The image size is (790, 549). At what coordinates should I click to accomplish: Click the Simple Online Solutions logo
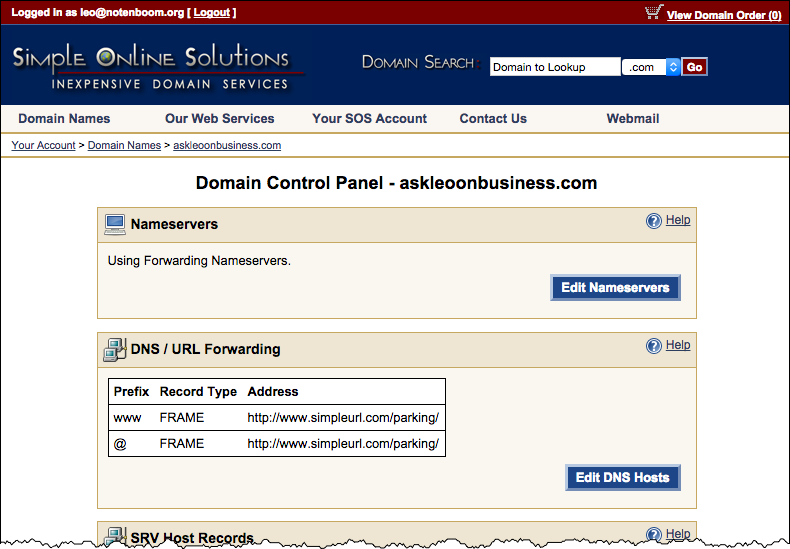pos(158,67)
